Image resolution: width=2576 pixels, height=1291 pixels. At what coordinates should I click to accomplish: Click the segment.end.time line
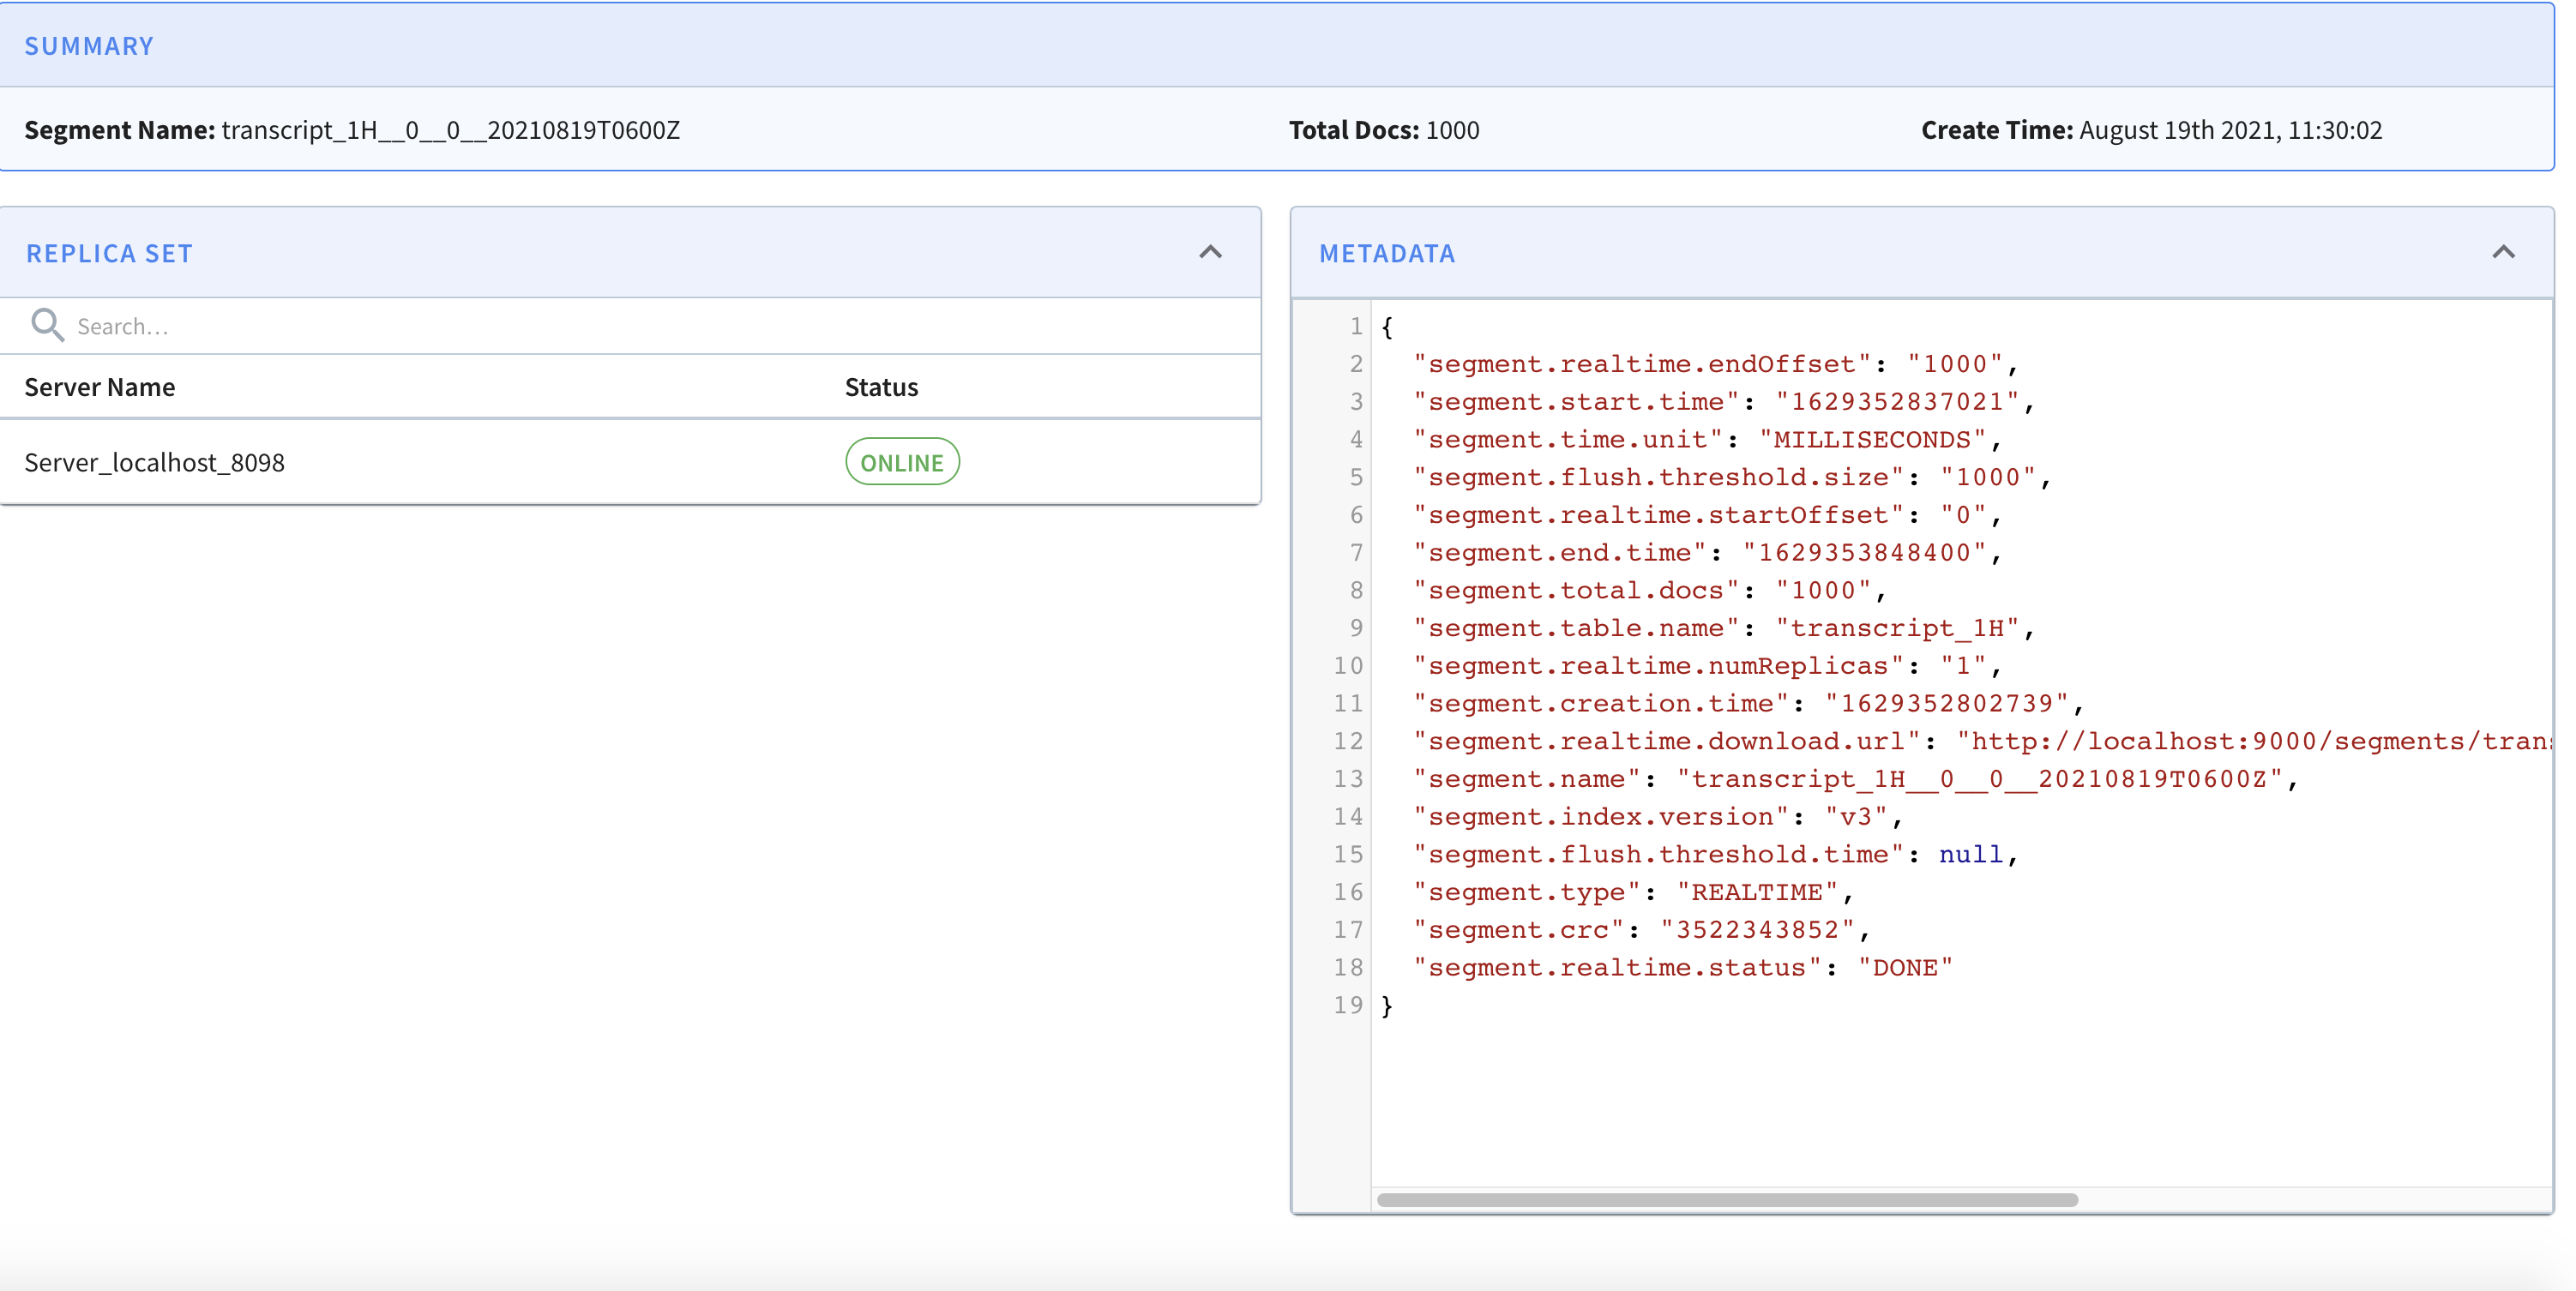tap(1707, 553)
